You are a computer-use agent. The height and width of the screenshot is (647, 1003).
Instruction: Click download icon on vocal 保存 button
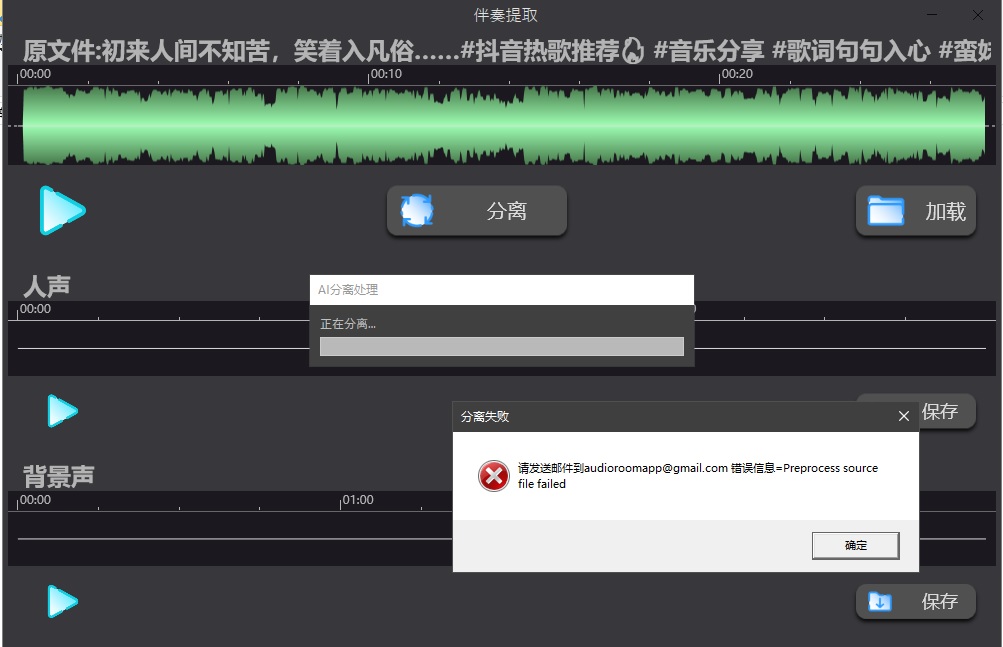(880, 410)
